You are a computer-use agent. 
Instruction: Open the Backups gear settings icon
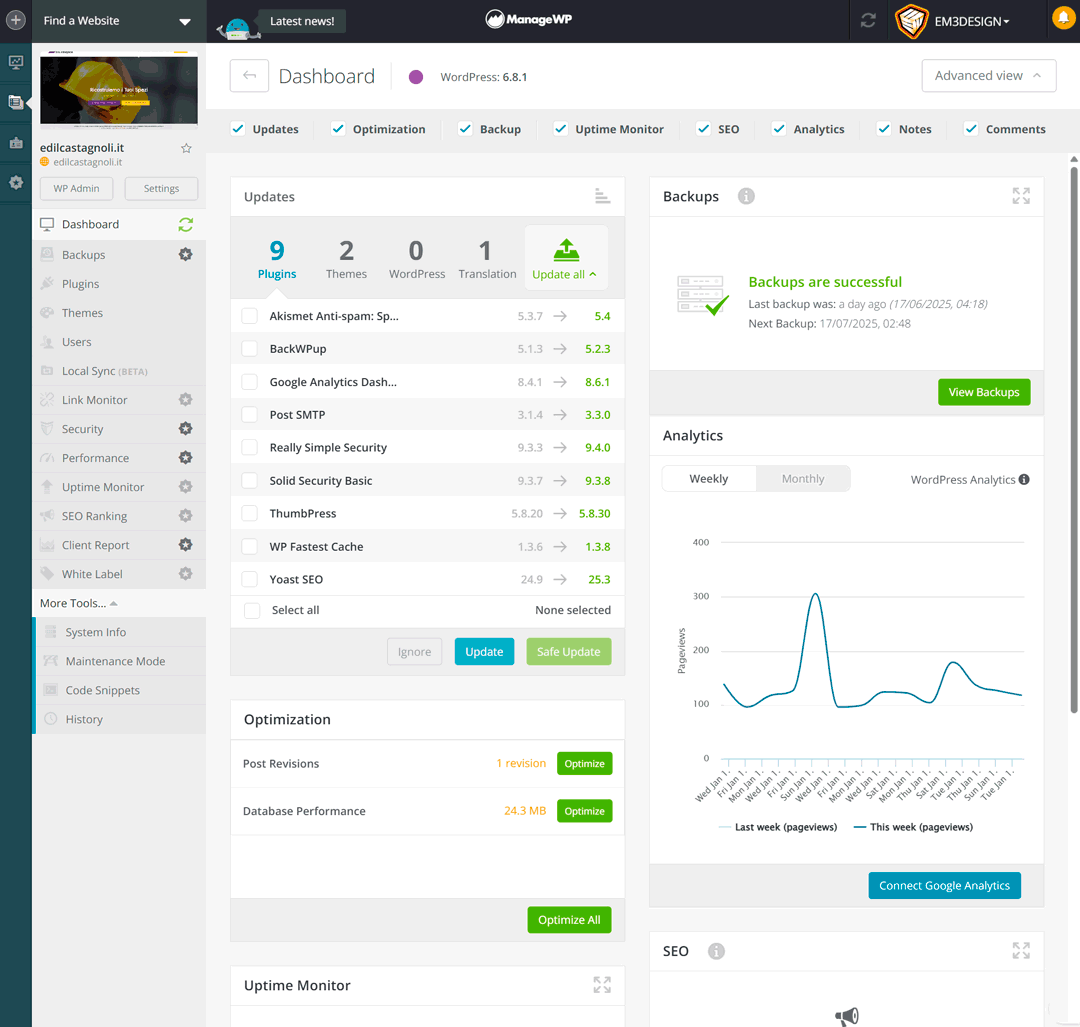click(x=185, y=255)
